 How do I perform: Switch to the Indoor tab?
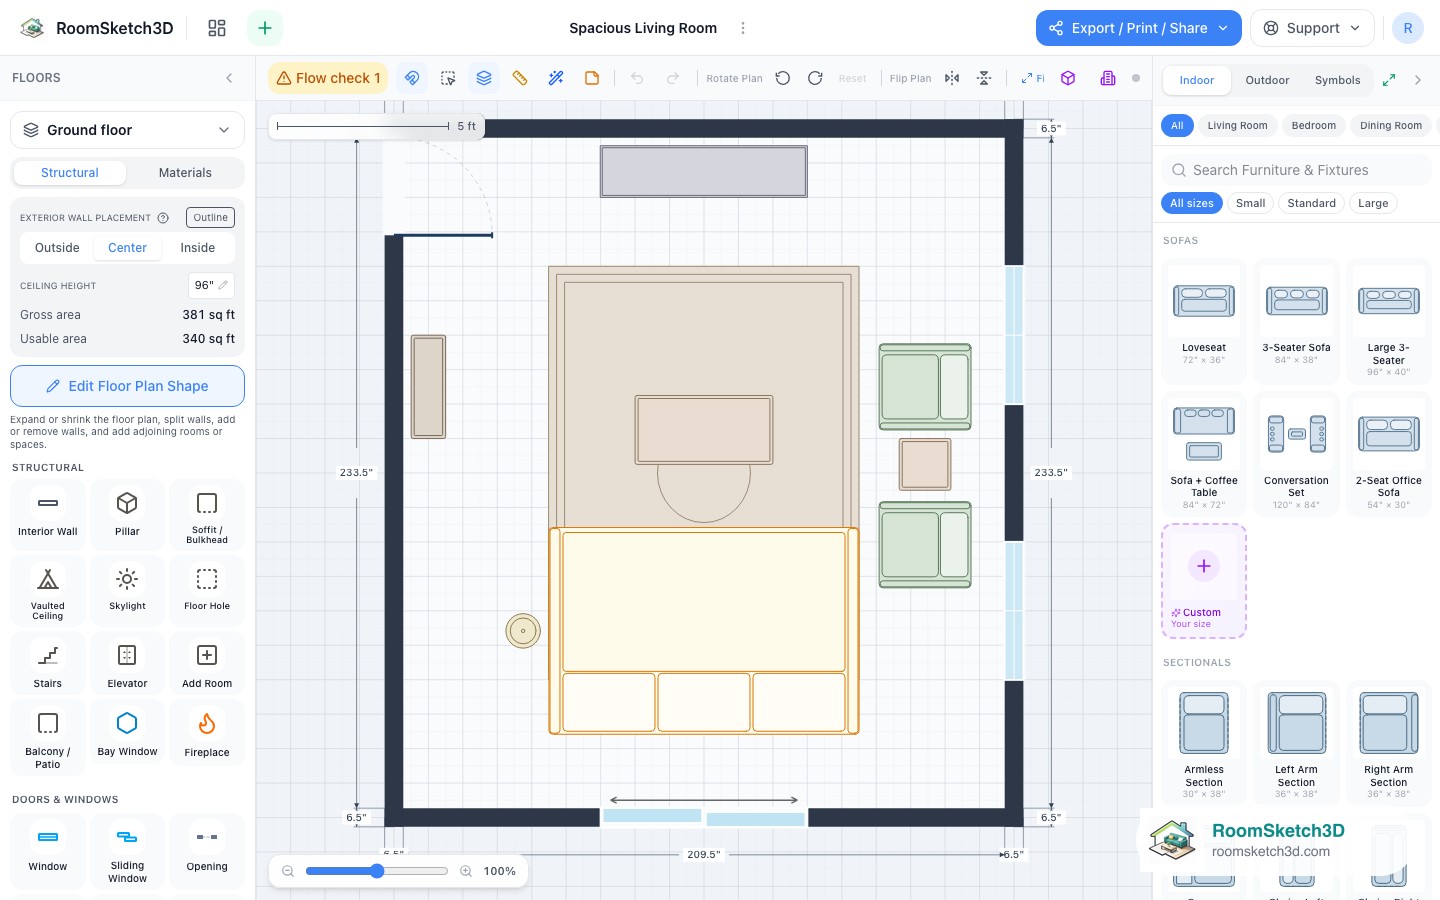(x=1197, y=80)
